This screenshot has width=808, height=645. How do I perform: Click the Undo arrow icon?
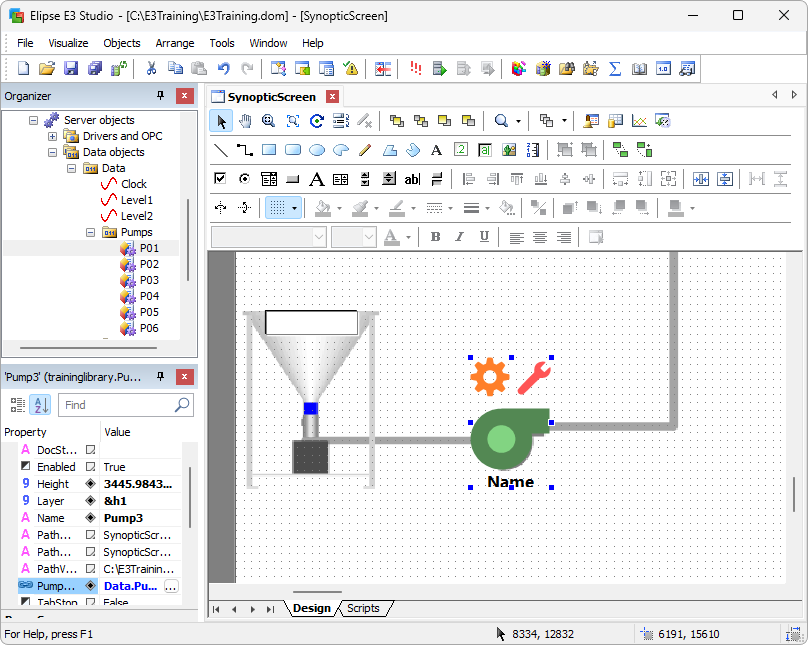pos(223,69)
